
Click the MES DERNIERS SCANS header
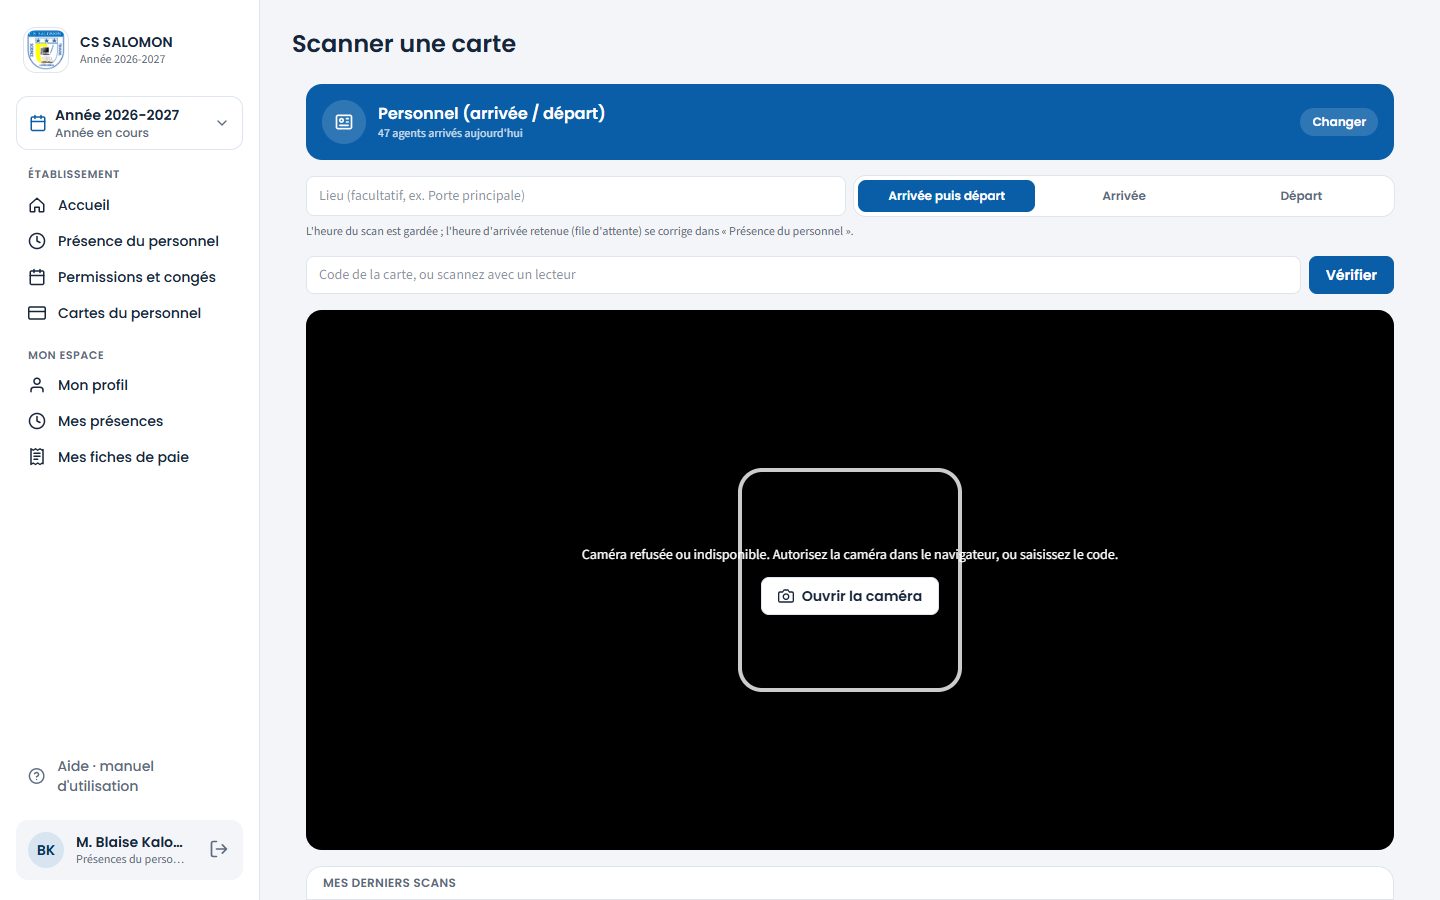point(389,883)
